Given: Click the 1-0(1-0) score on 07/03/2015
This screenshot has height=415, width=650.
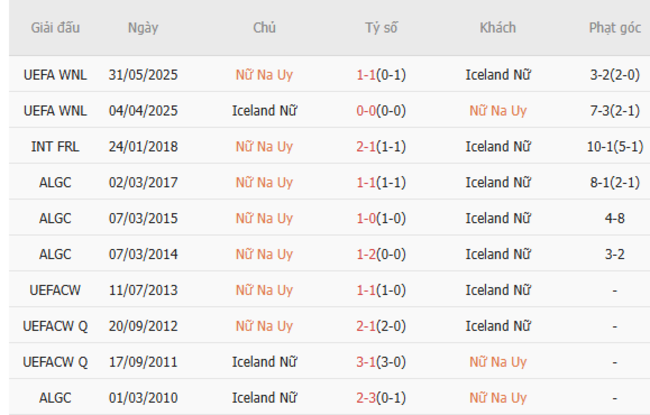Looking at the screenshot, I should pos(381,218).
